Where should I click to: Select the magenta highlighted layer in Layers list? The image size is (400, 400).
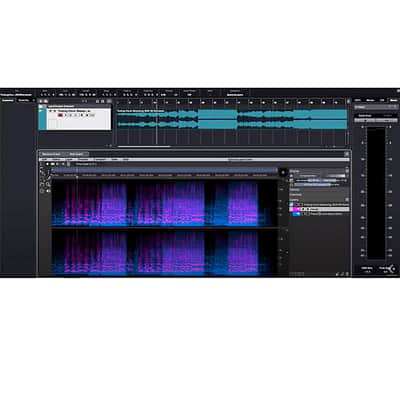(319, 209)
